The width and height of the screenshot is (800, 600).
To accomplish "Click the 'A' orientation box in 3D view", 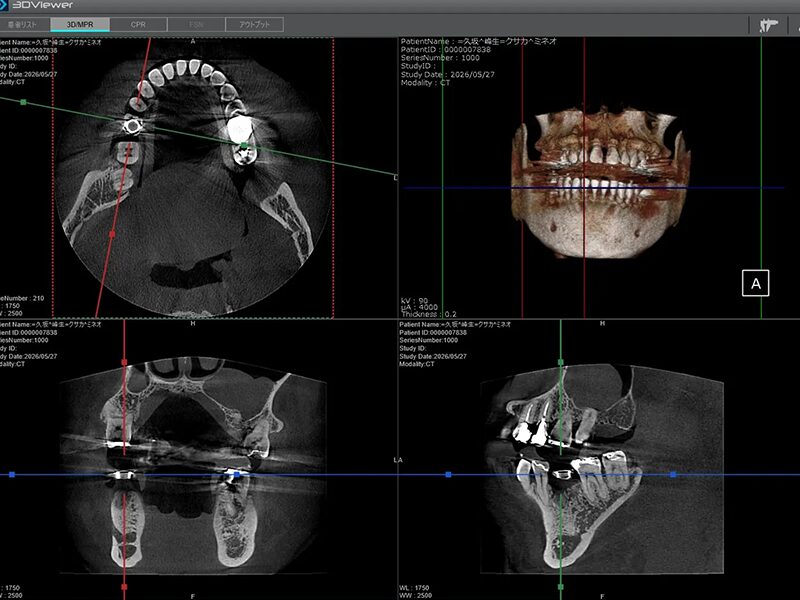I will coord(756,283).
